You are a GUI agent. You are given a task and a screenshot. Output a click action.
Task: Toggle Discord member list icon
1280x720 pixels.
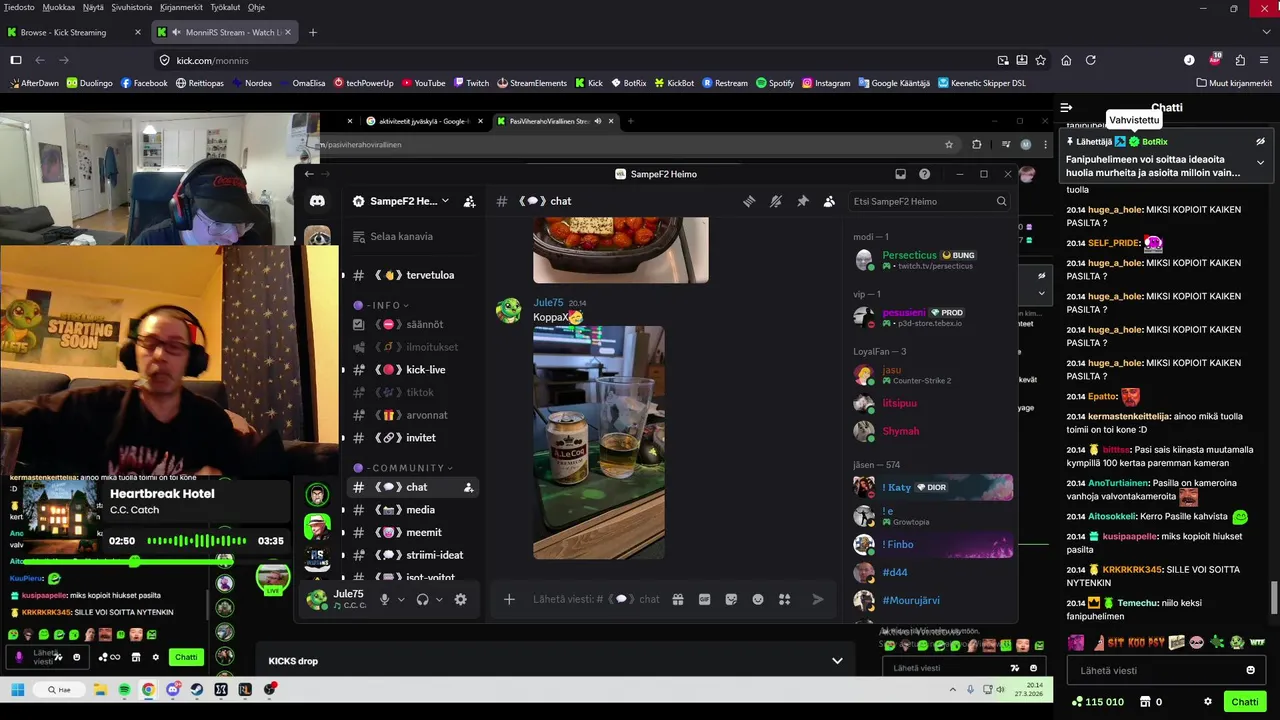(x=829, y=201)
